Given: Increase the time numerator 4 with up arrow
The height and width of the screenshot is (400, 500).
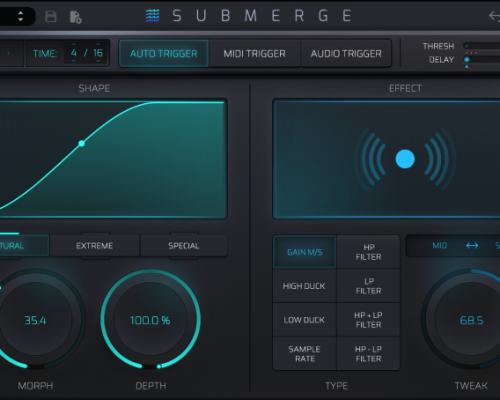Looking at the screenshot, I should coord(74,44).
